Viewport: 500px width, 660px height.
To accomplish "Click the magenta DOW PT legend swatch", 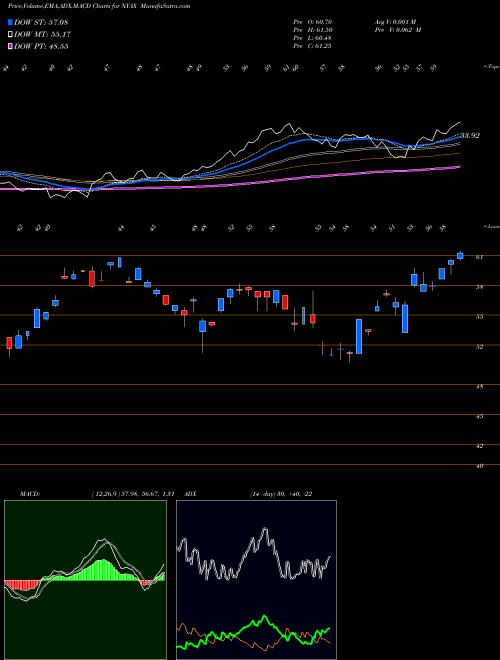I will tap(10, 46).
